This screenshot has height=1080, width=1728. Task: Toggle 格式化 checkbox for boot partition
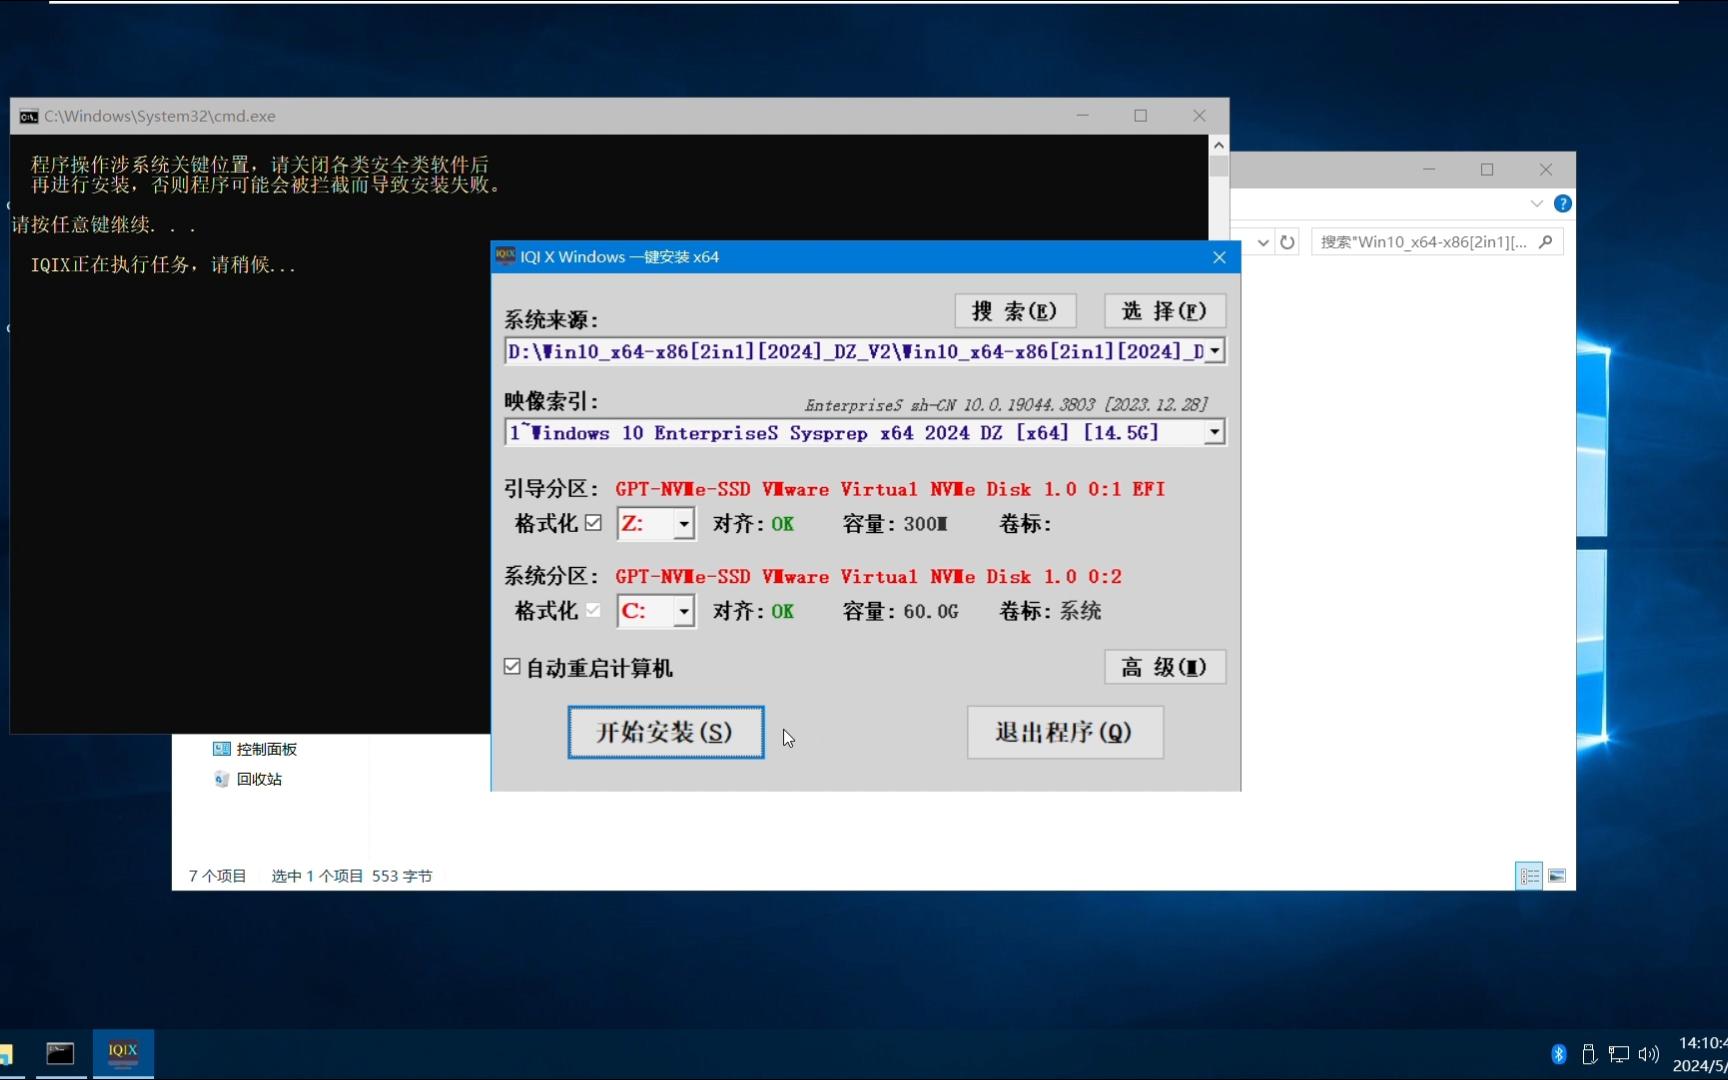pos(593,523)
